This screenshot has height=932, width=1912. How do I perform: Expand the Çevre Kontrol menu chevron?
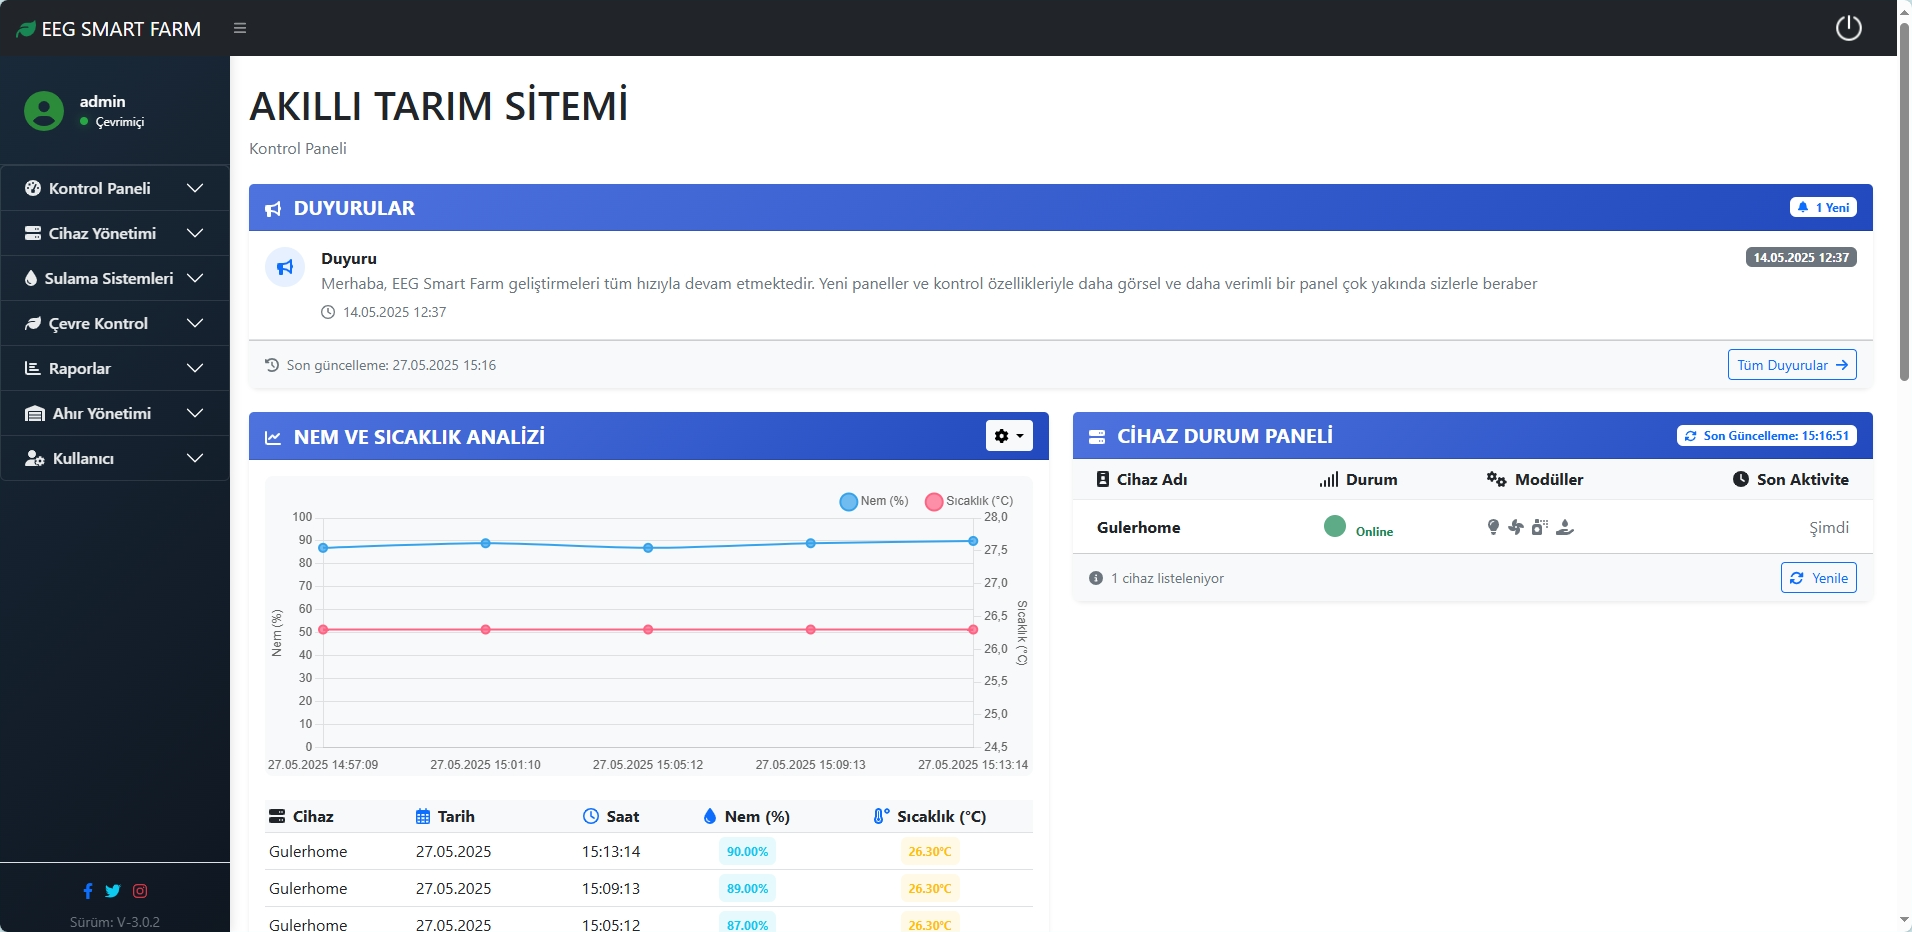[x=195, y=323]
